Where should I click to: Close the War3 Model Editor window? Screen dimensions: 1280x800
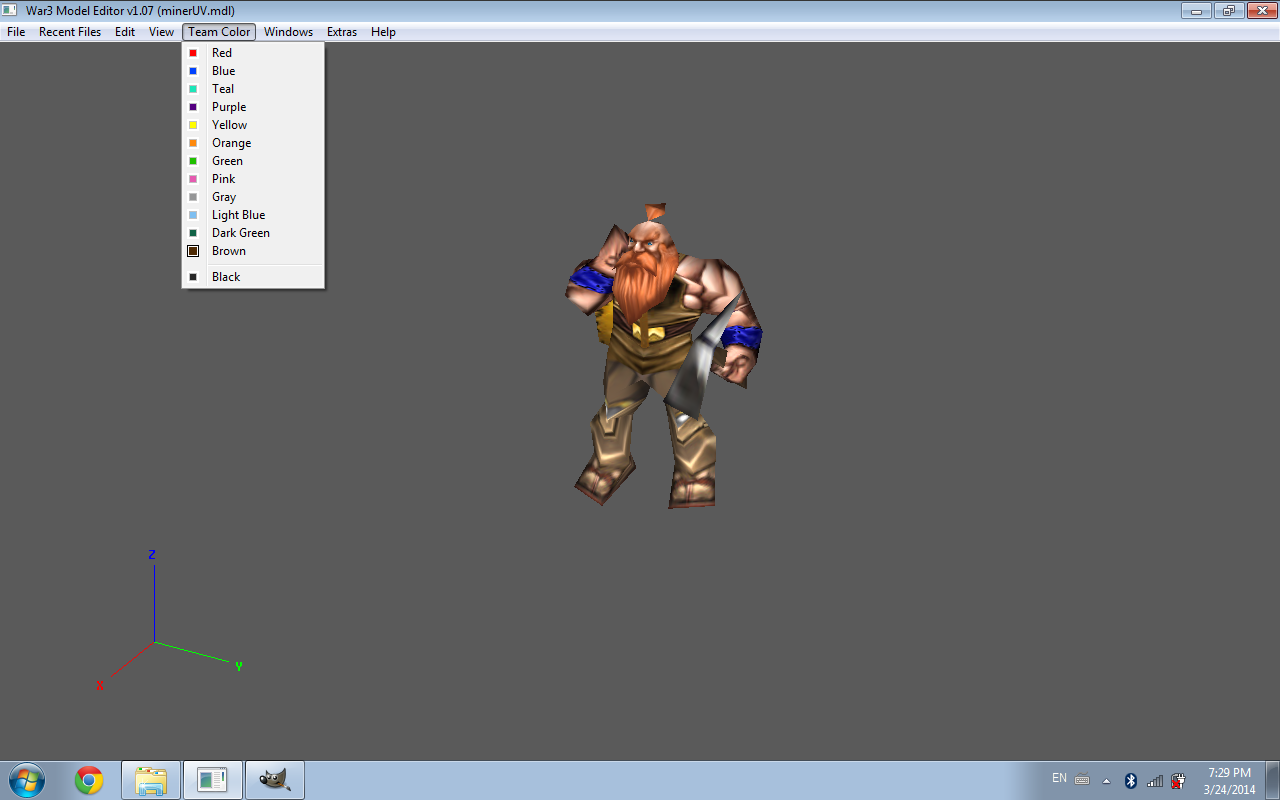click(x=1261, y=11)
